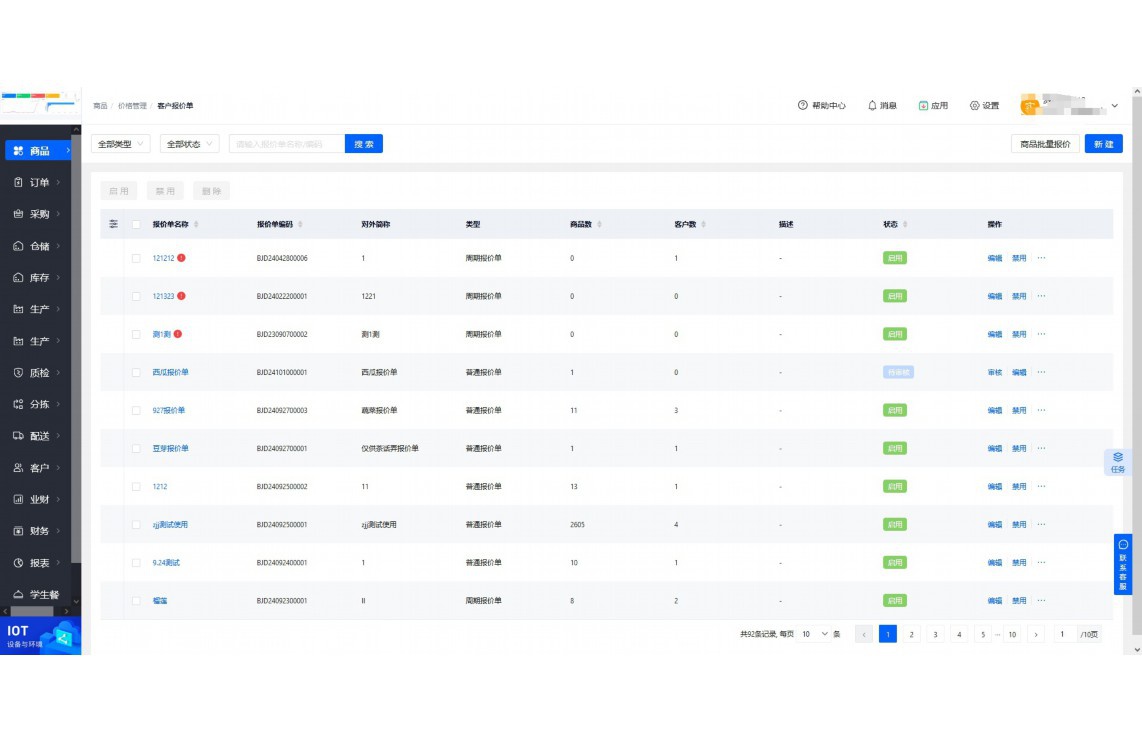Click the 应用 download icon in header

click(x=923, y=105)
